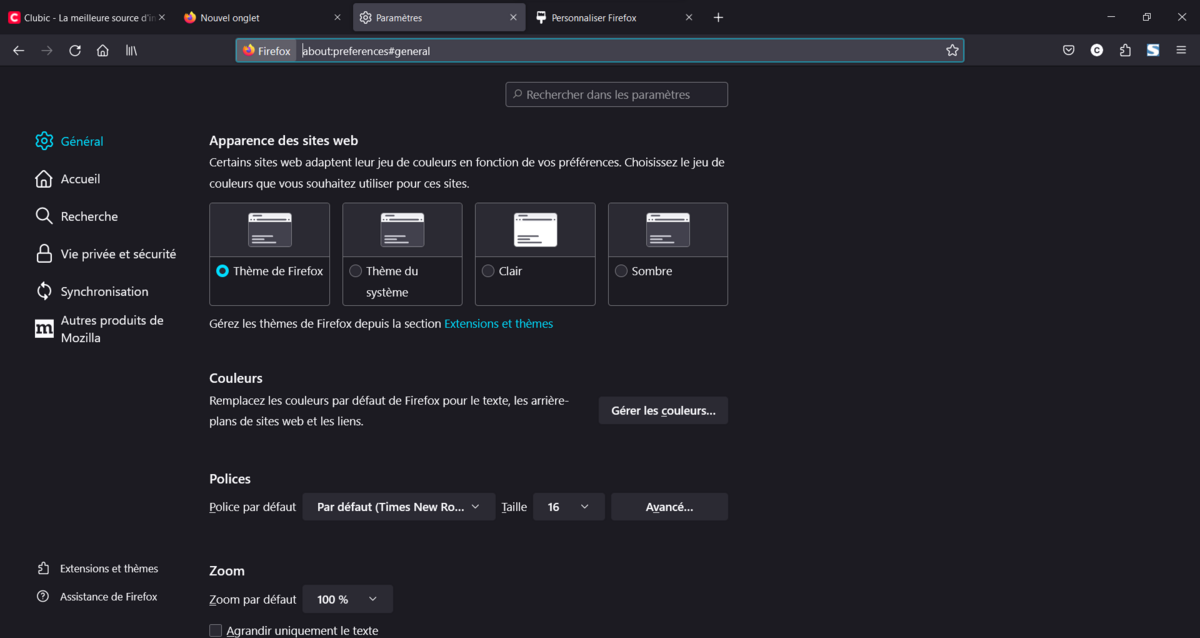Open Extensions et thèmes in sidebar

(x=97, y=568)
